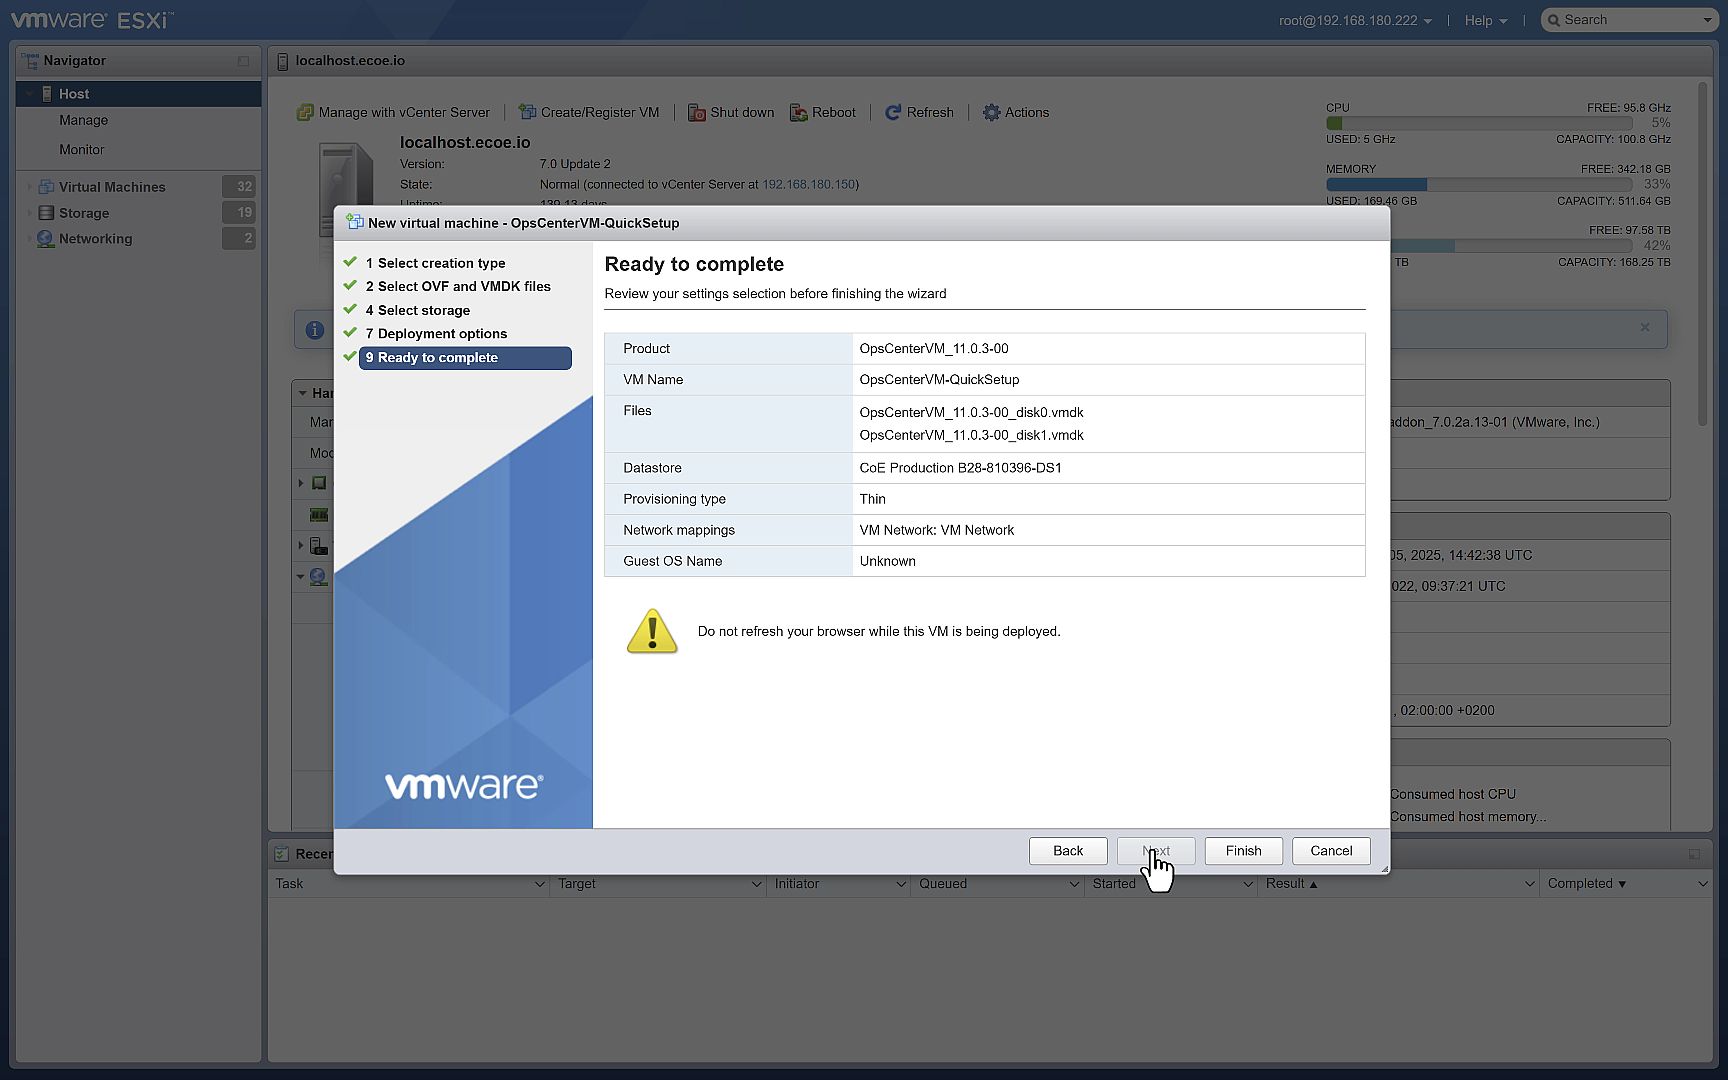
Task: Click the Recent tasks panel minimize icon
Action: (1694, 854)
